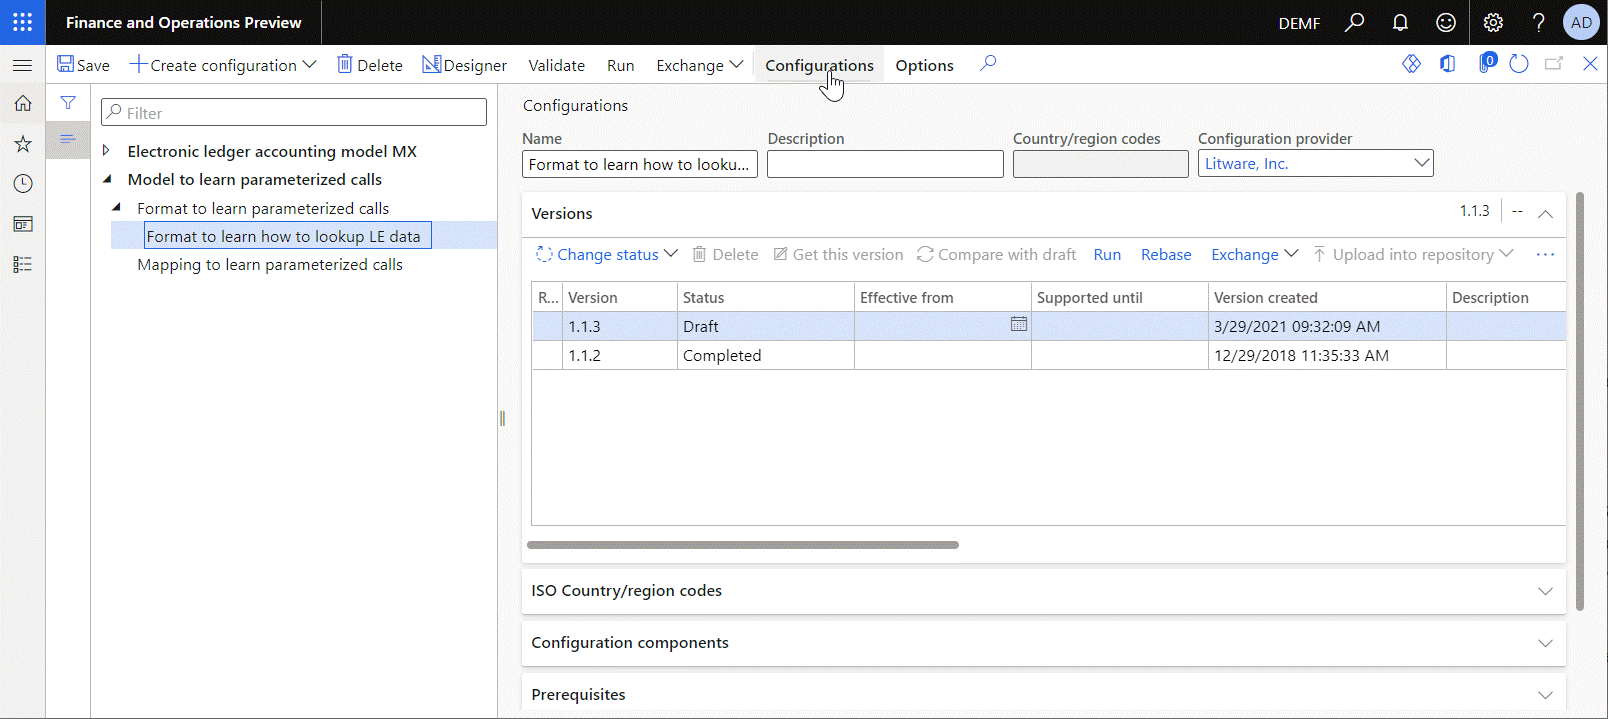Click the Name field
Image resolution: width=1608 pixels, height=719 pixels.
(x=639, y=164)
